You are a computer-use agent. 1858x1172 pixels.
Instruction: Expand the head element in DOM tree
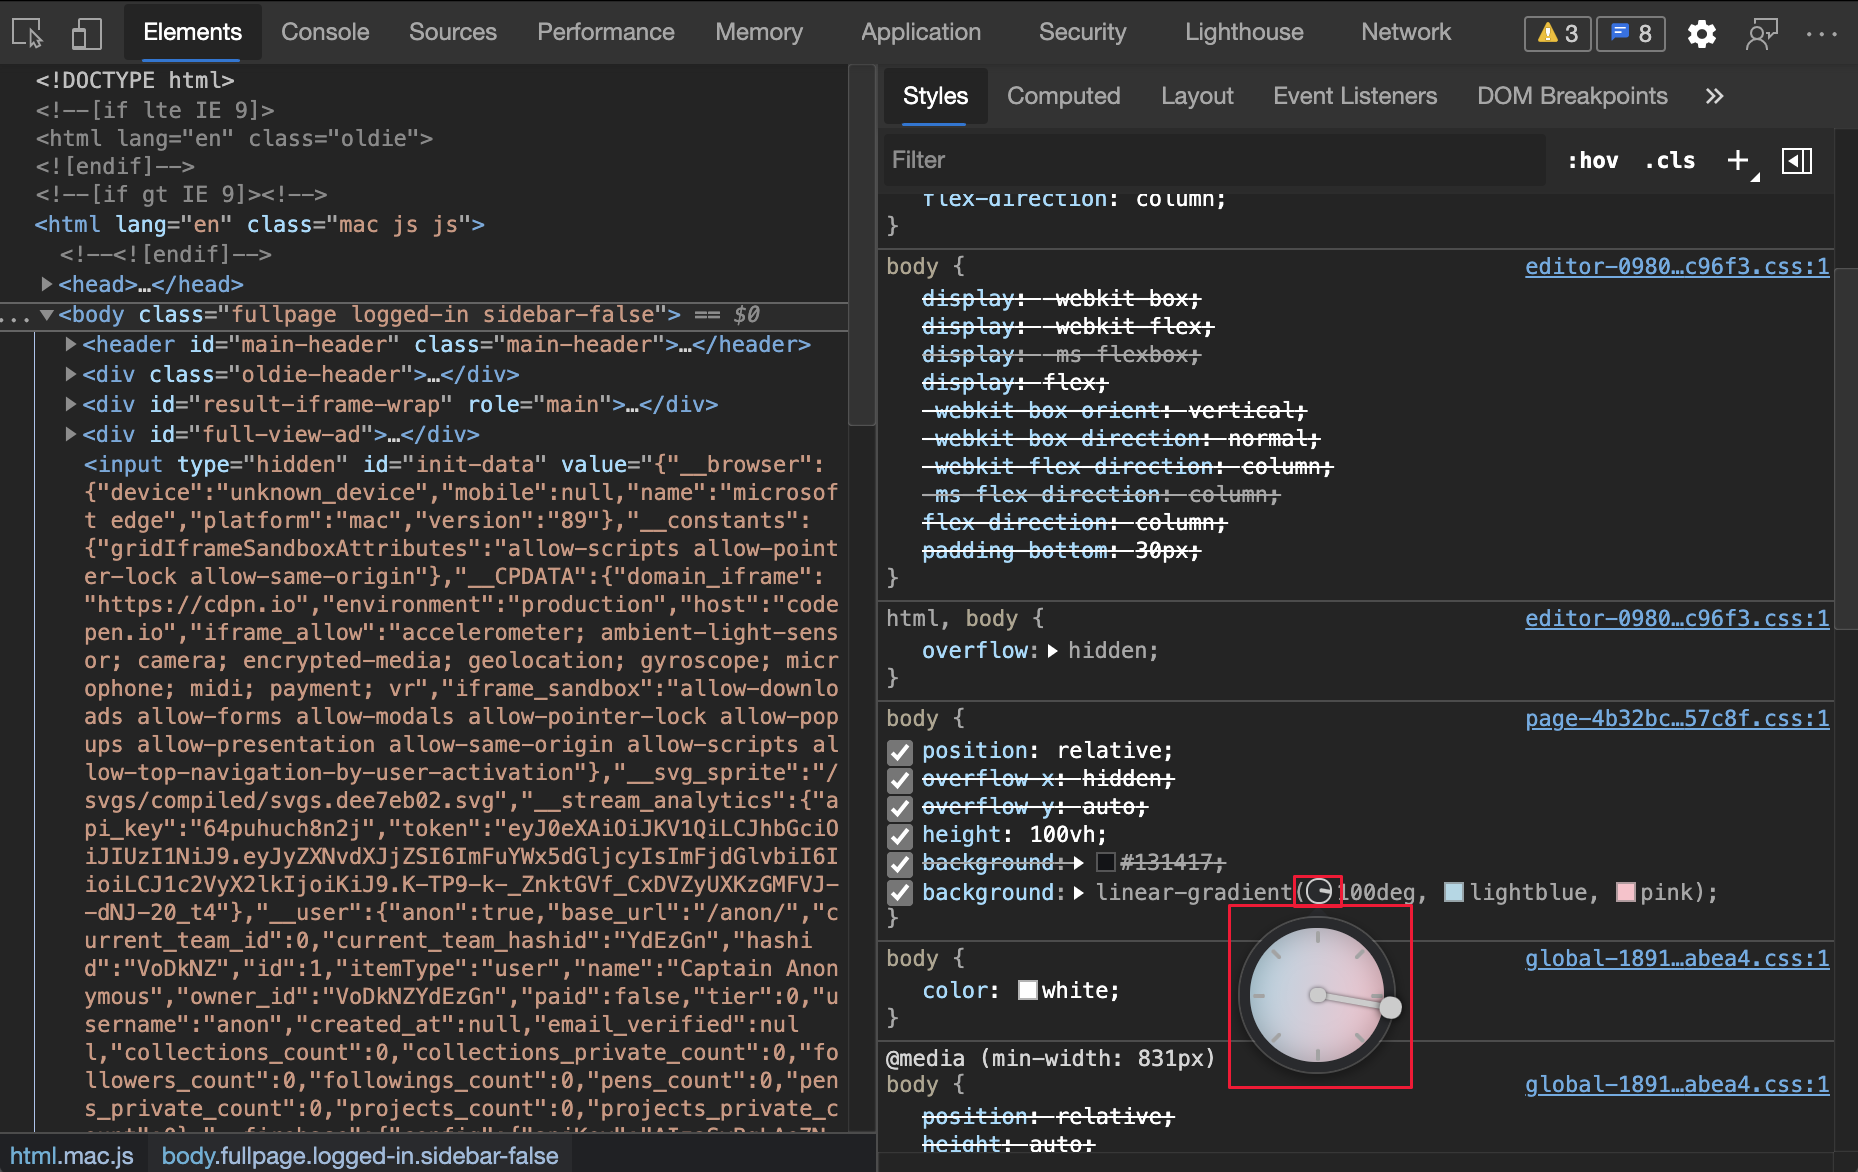(46, 284)
